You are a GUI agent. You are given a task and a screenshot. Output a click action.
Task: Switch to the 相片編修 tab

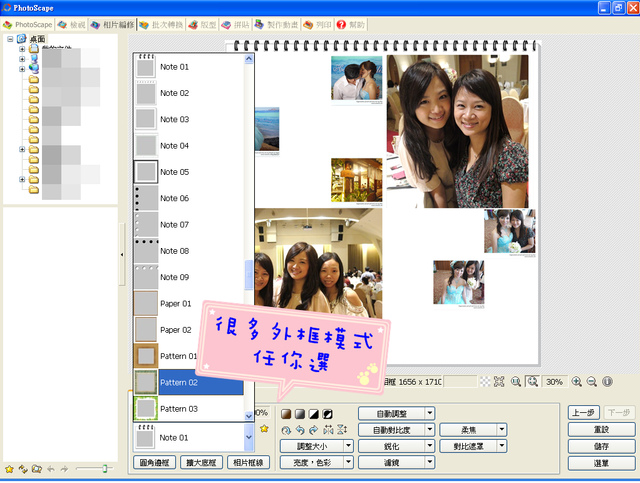coord(113,25)
